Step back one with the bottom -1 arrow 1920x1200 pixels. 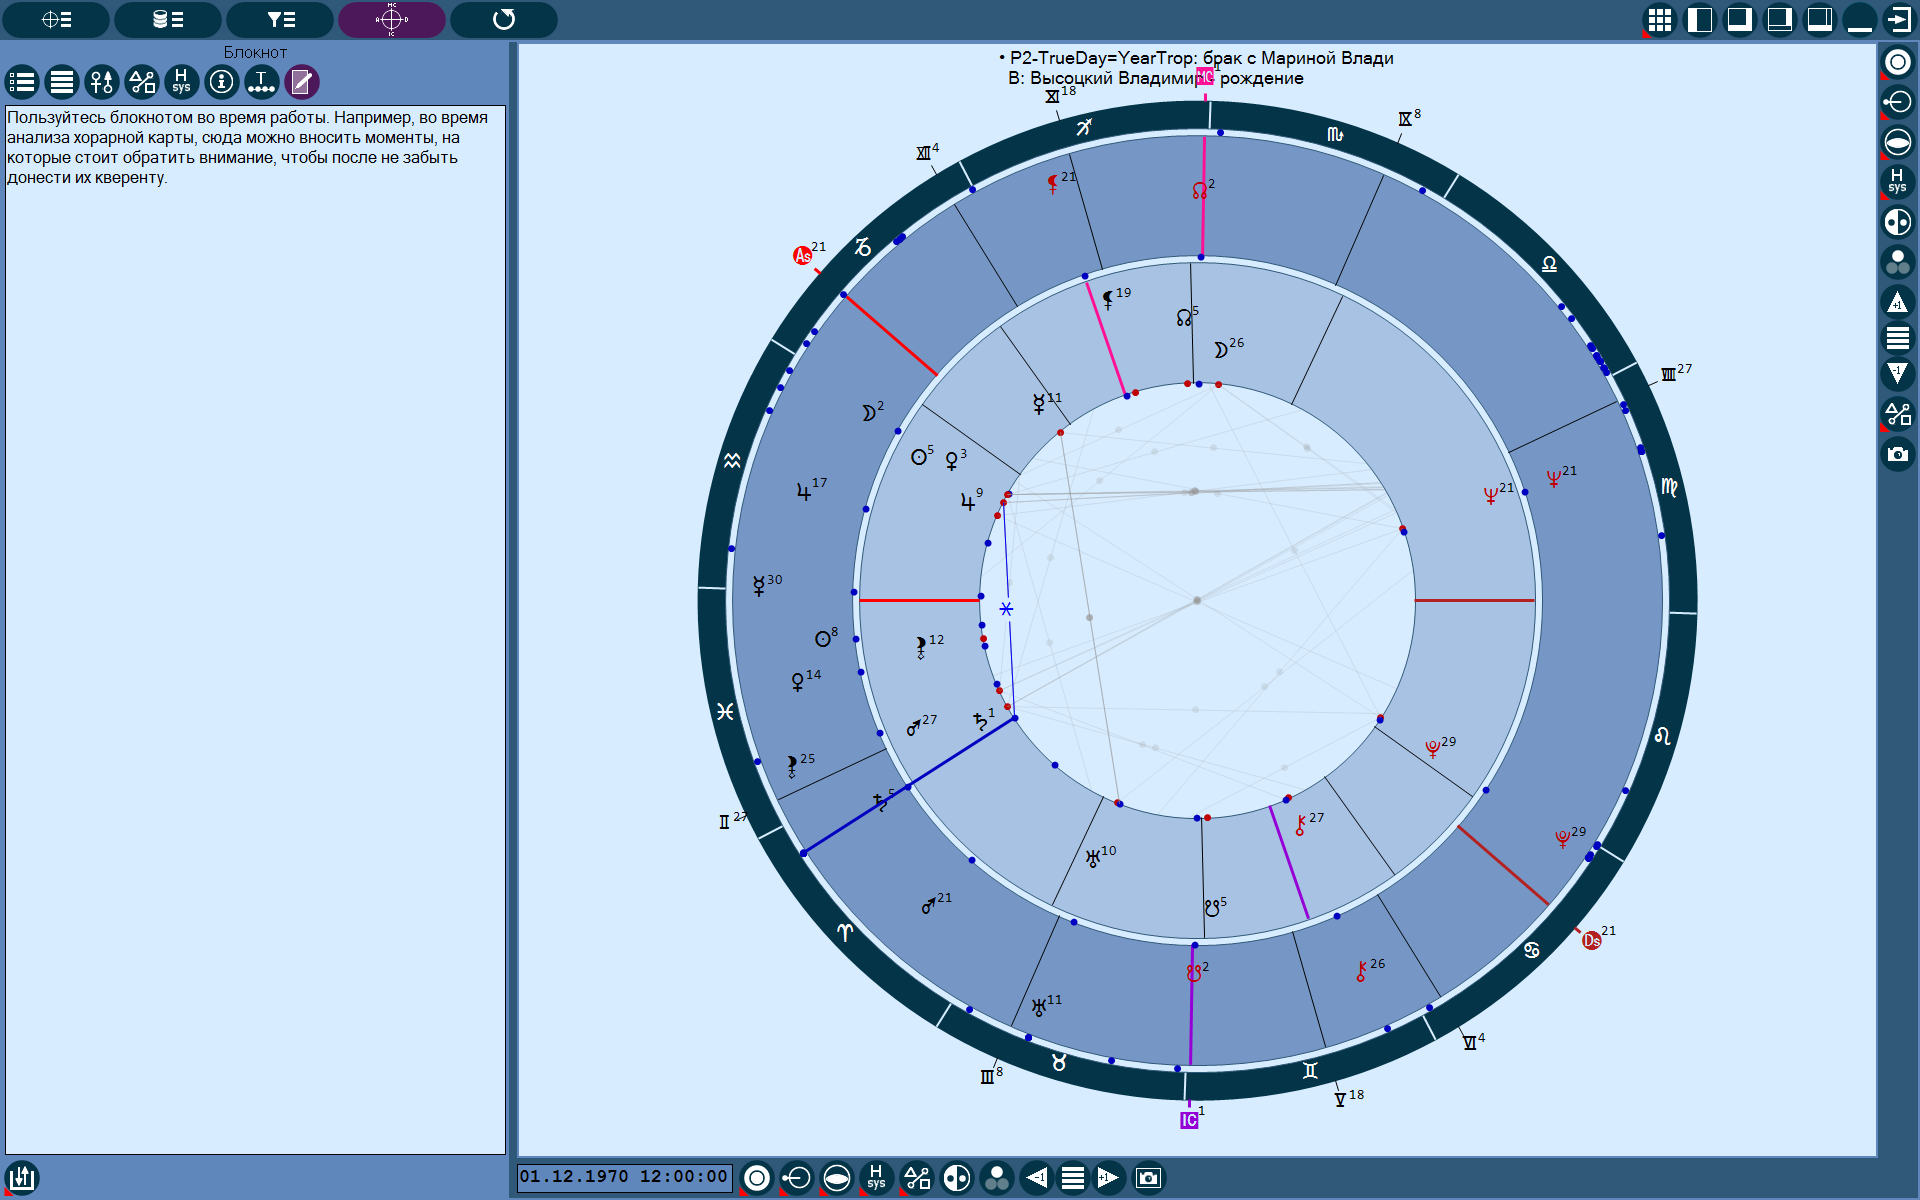pos(1037,1178)
